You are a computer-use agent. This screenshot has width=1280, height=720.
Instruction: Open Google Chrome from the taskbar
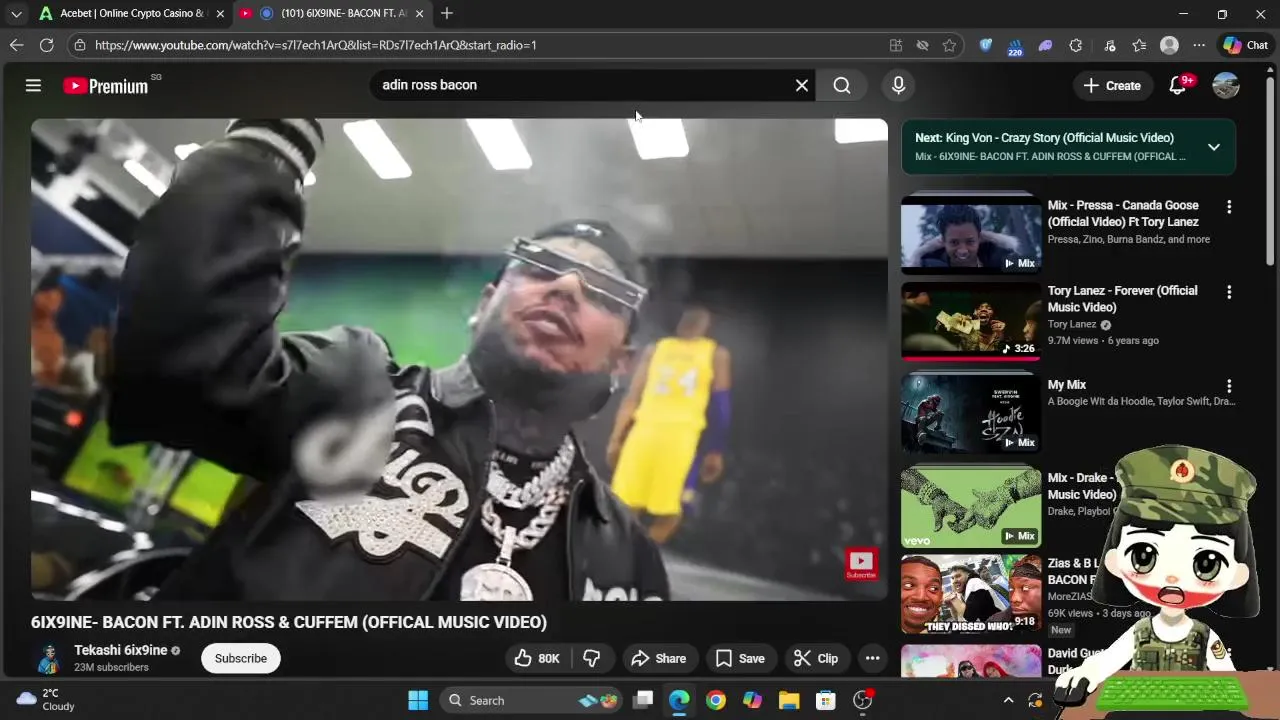tap(716, 700)
